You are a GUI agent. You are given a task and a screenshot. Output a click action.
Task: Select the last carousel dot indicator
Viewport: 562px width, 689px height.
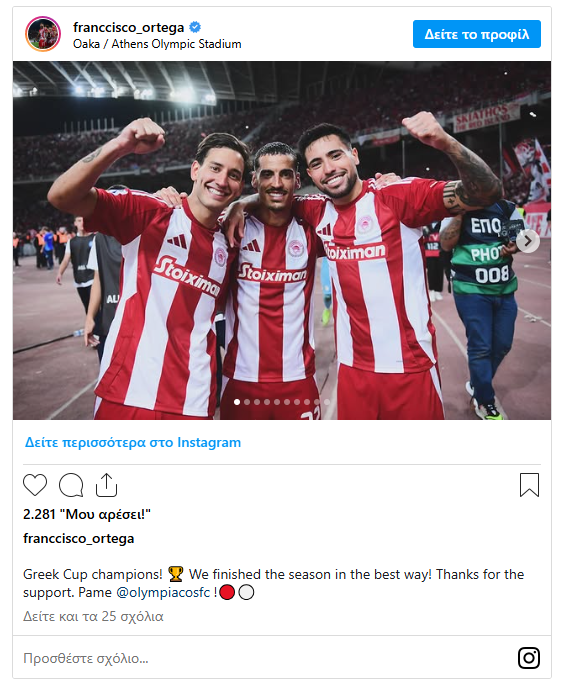[327, 402]
